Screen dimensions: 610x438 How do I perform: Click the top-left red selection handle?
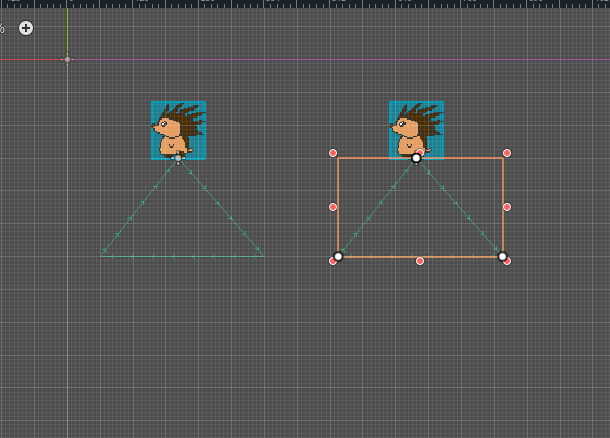[333, 153]
